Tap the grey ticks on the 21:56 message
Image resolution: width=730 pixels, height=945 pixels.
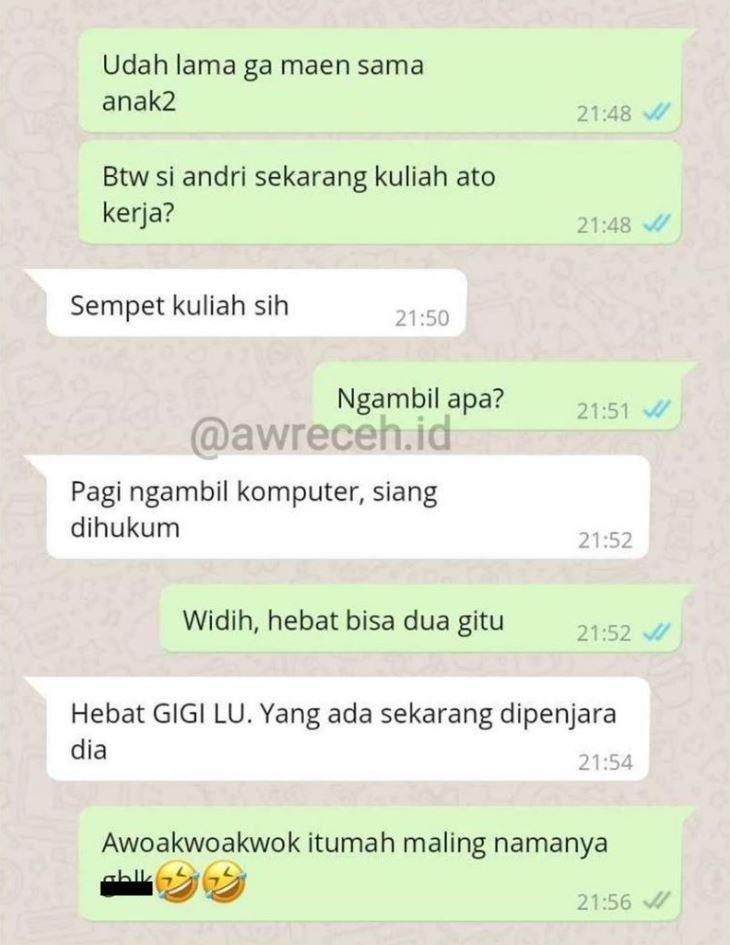click(656, 901)
